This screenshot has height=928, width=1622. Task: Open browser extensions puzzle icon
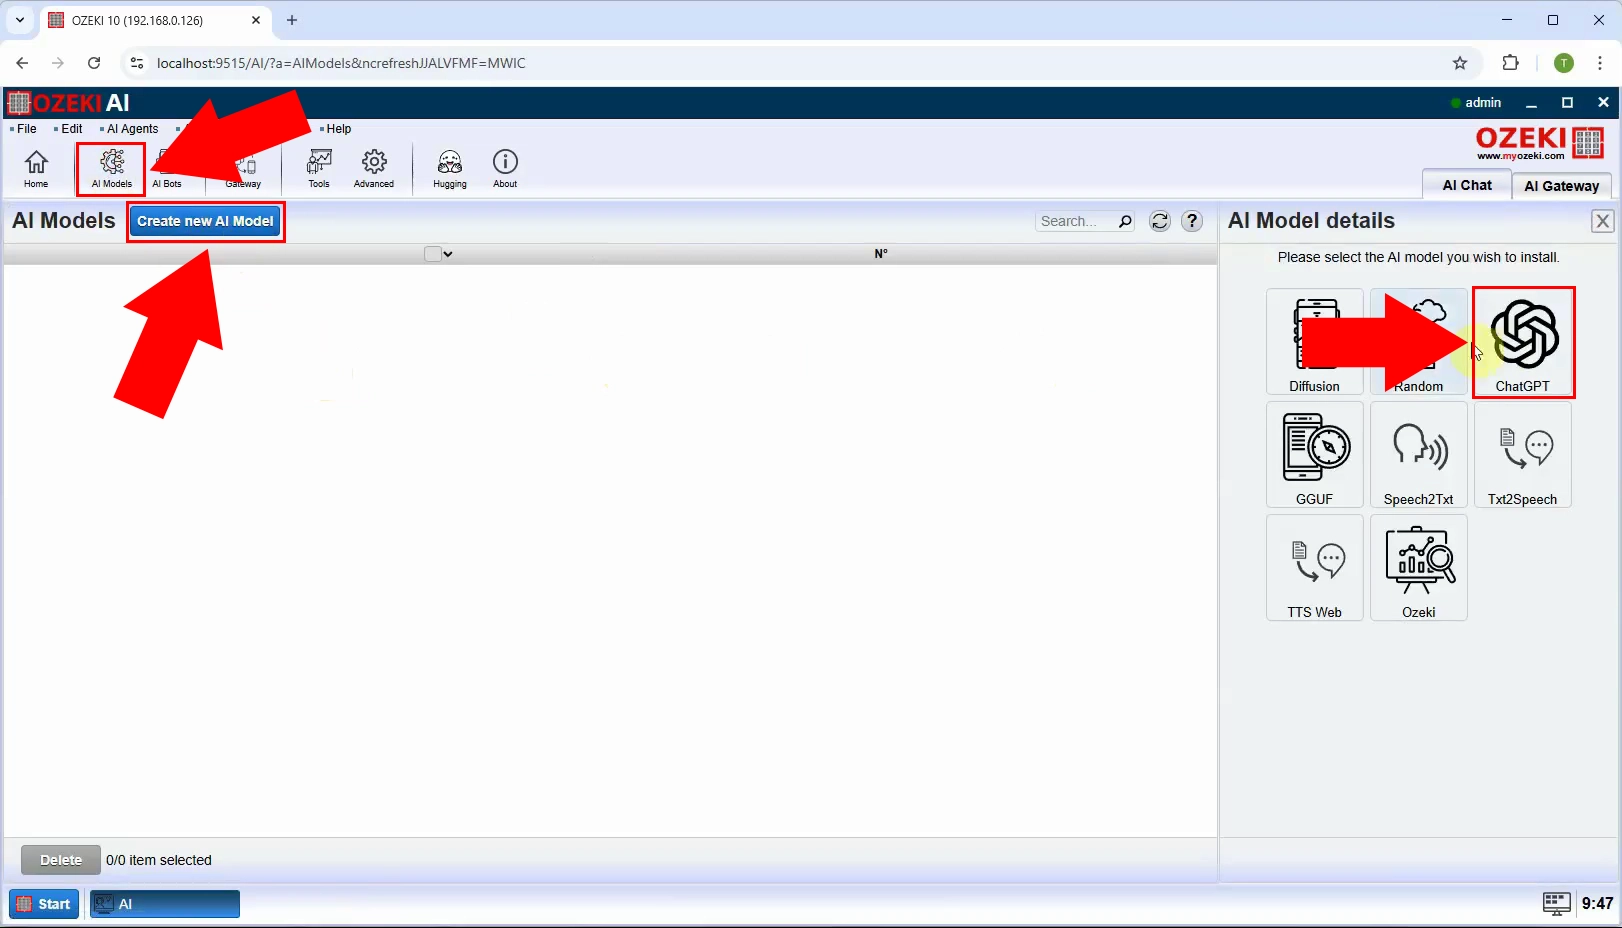1510,63
